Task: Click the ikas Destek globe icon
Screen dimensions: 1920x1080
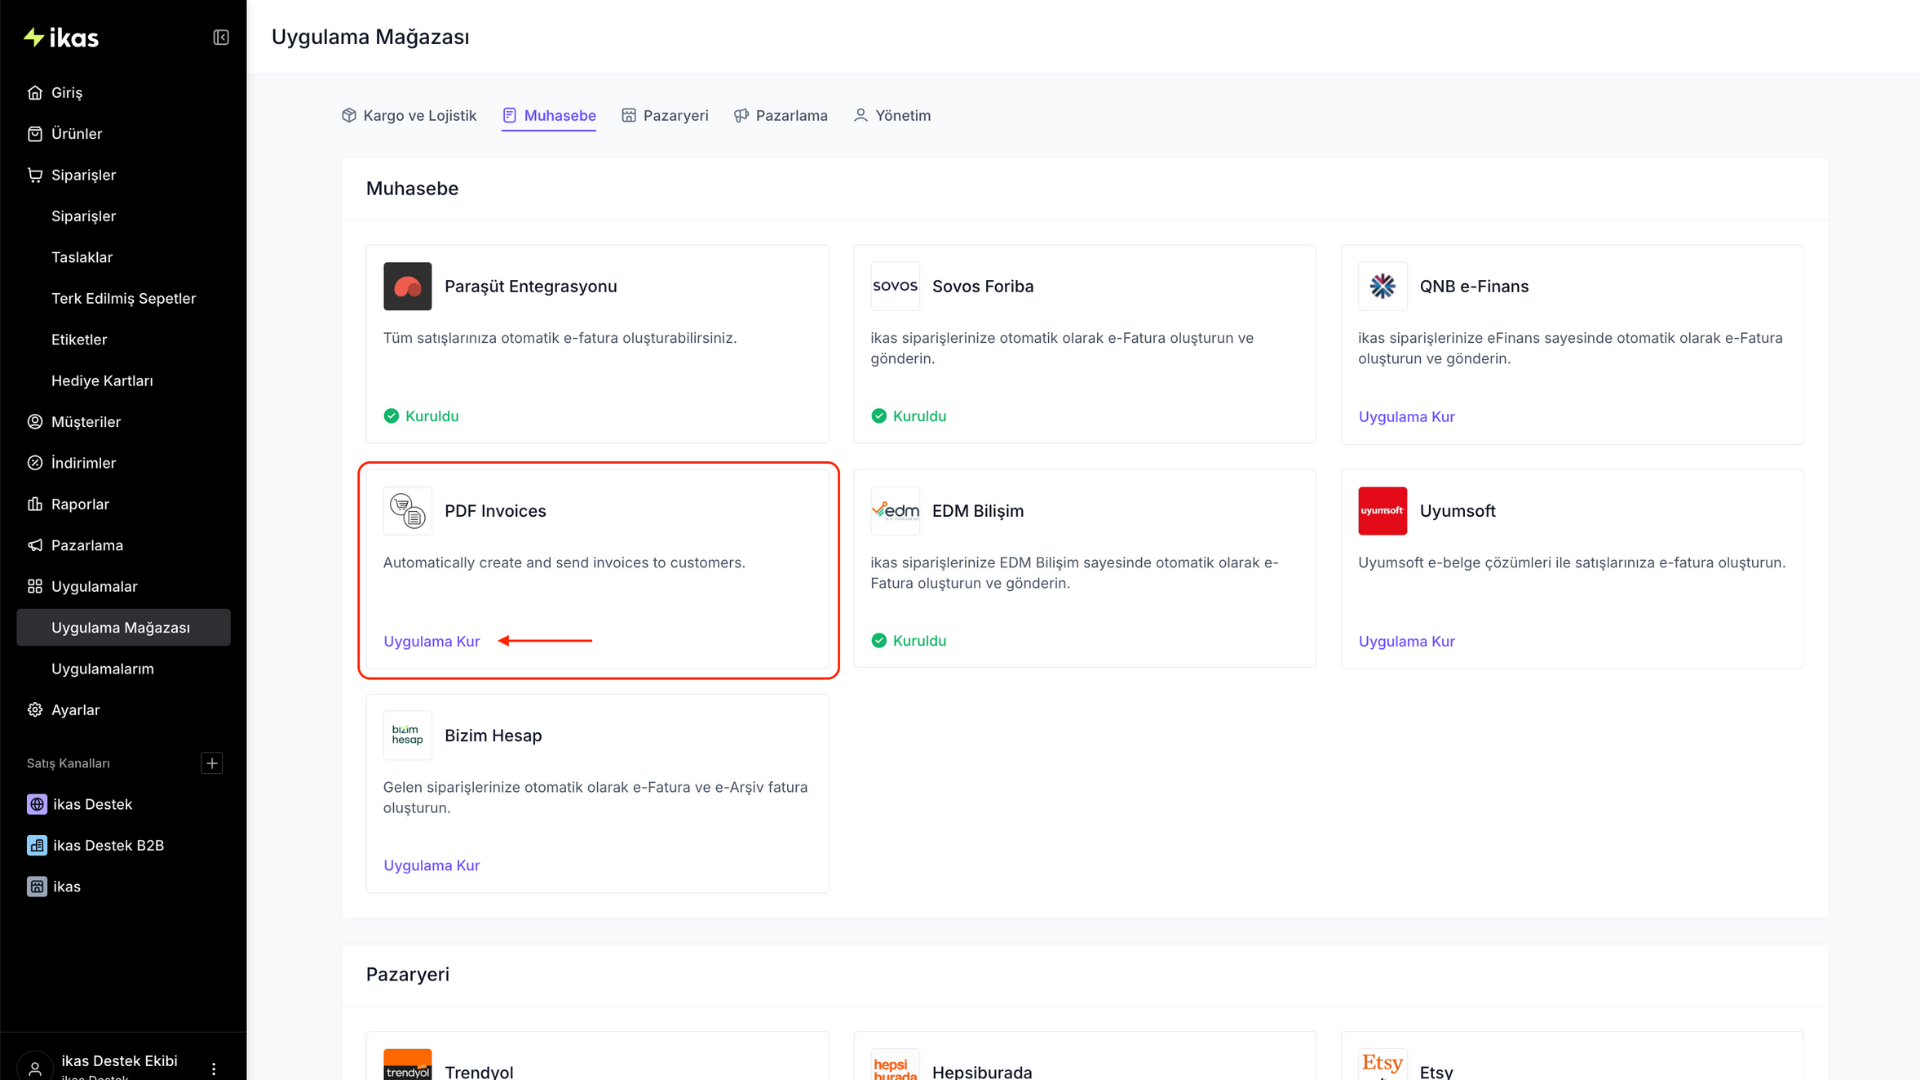Action: click(37, 804)
